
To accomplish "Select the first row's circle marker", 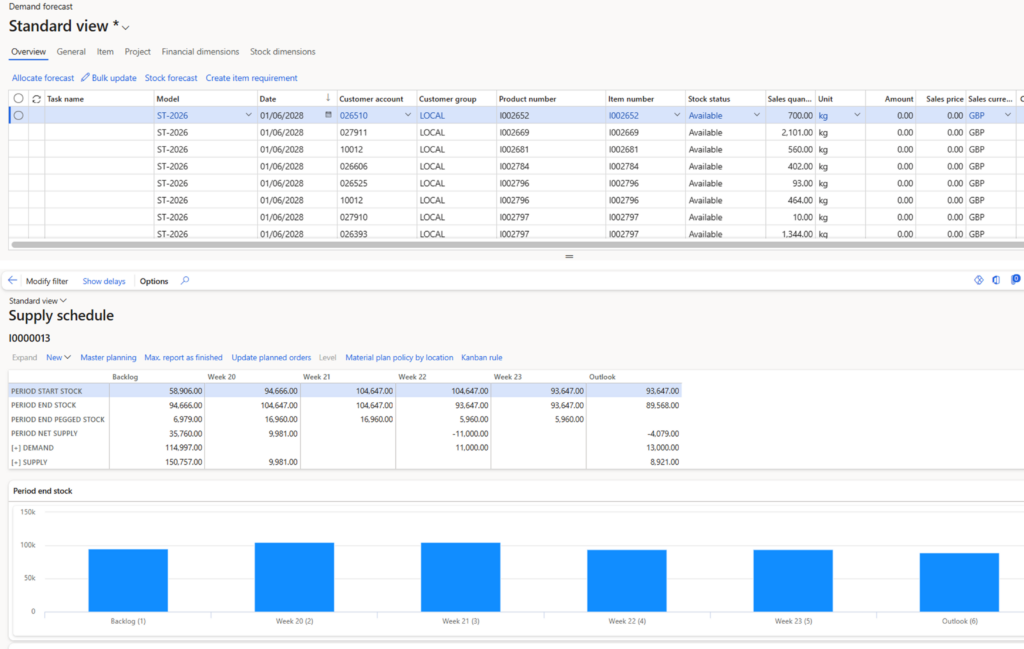I will [x=18, y=115].
